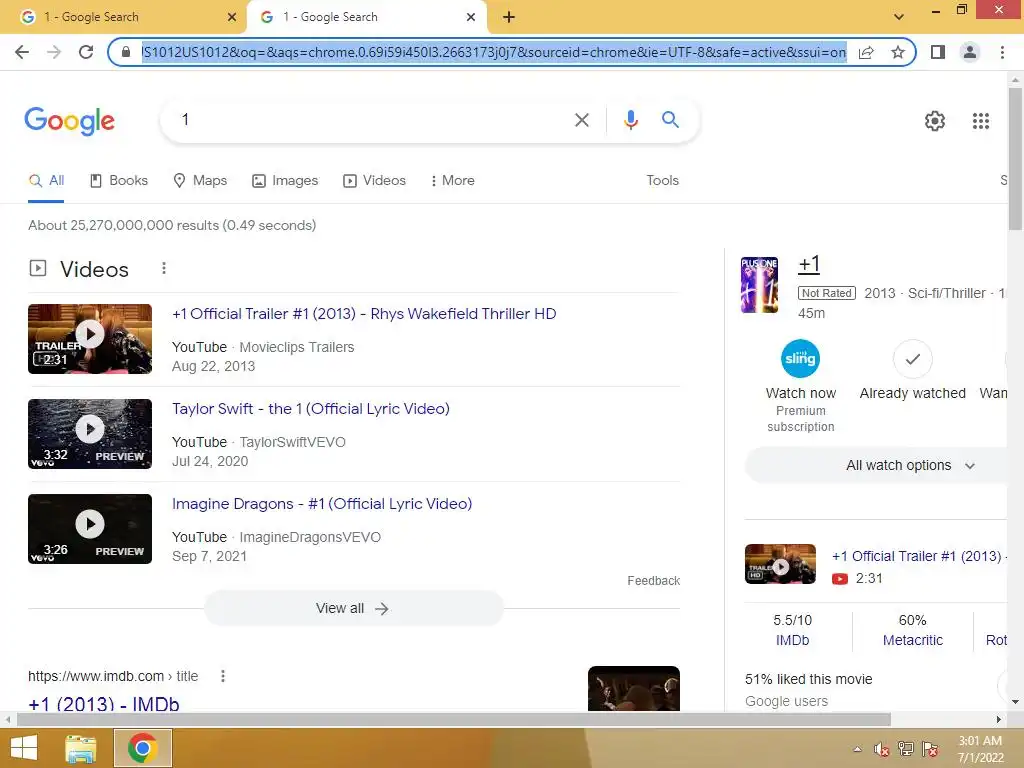Open +1 movie title in knowledge panel
The width and height of the screenshot is (1024, 768).
pyautogui.click(x=809, y=264)
